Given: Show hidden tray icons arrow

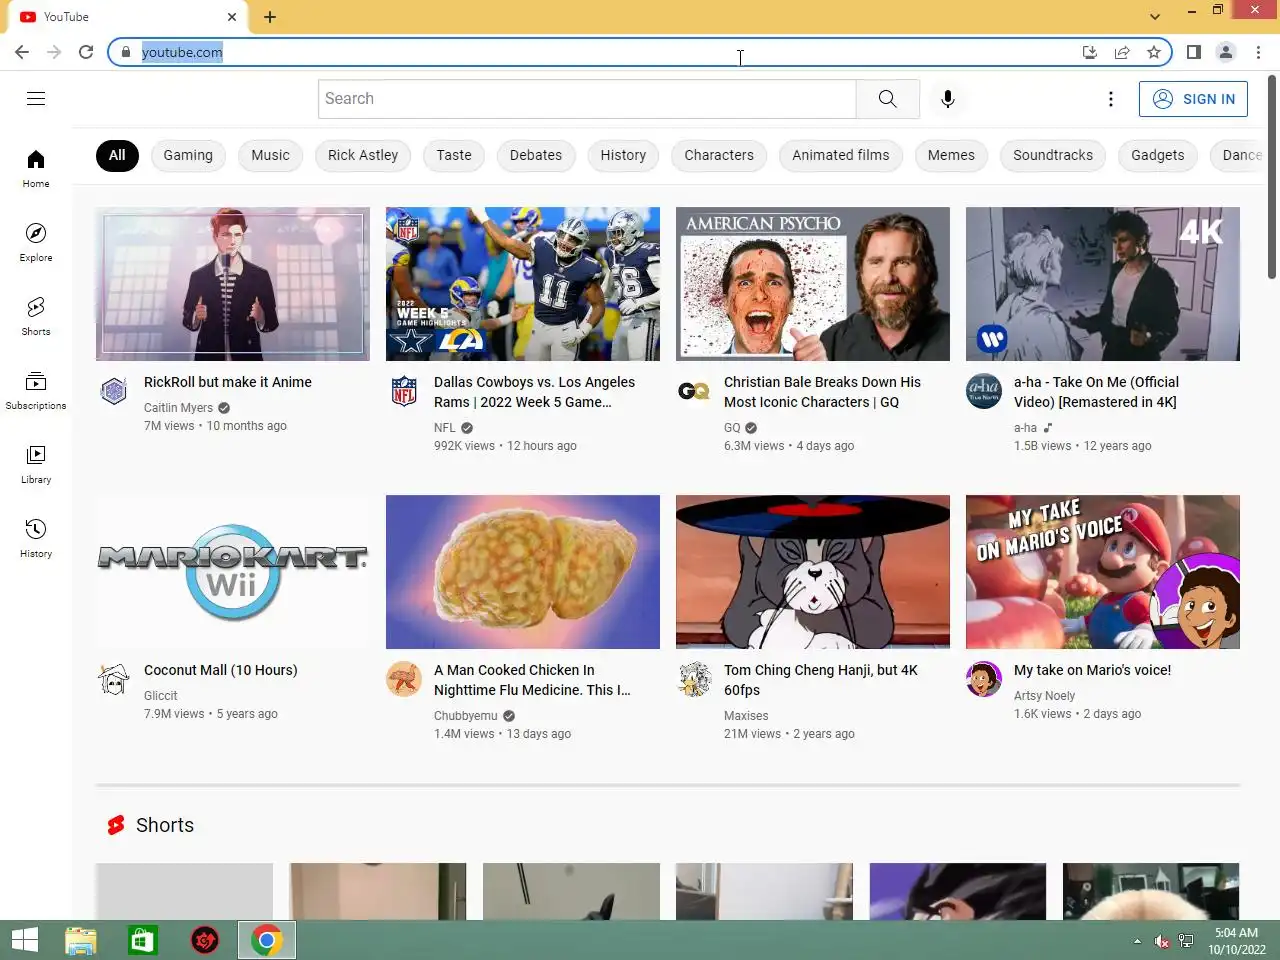Looking at the screenshot, I should click(1137, 941).
